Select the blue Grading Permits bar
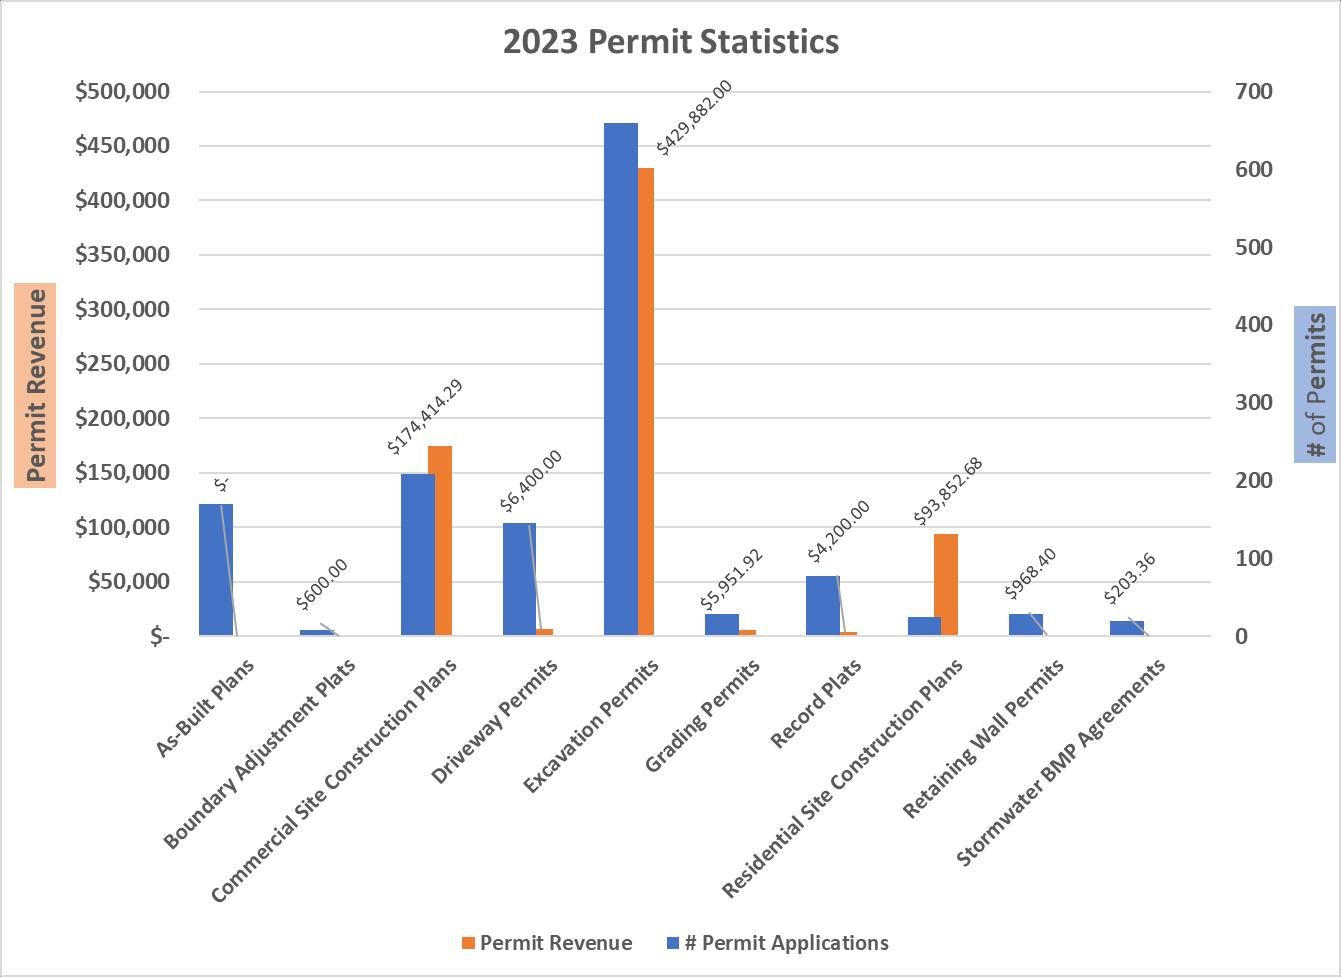The image size is (1341, 977). point(722,625)
